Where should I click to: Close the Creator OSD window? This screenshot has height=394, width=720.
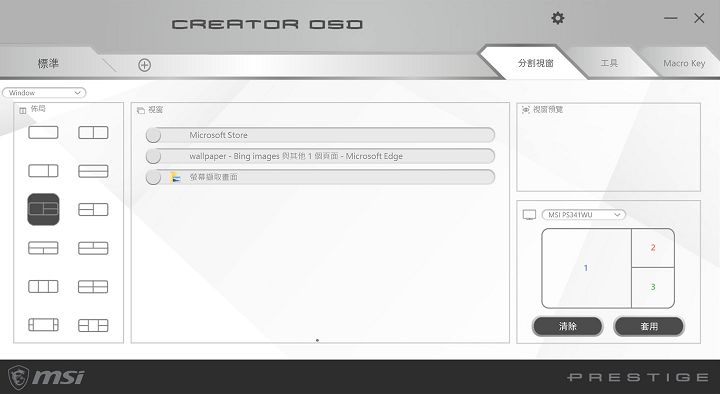tap(699, 18)
